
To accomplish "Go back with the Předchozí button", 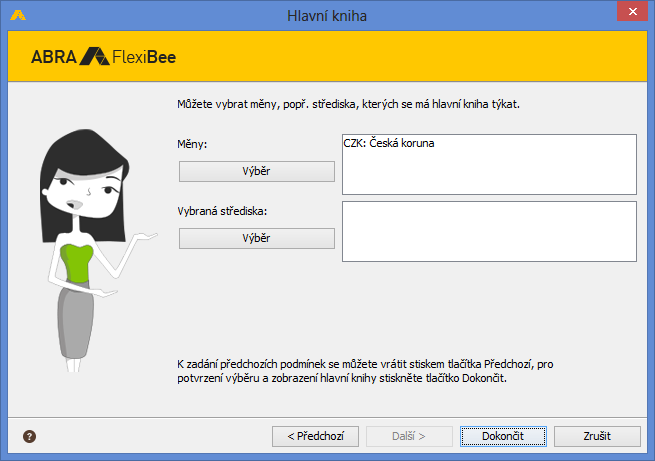I will click(315, 436).
